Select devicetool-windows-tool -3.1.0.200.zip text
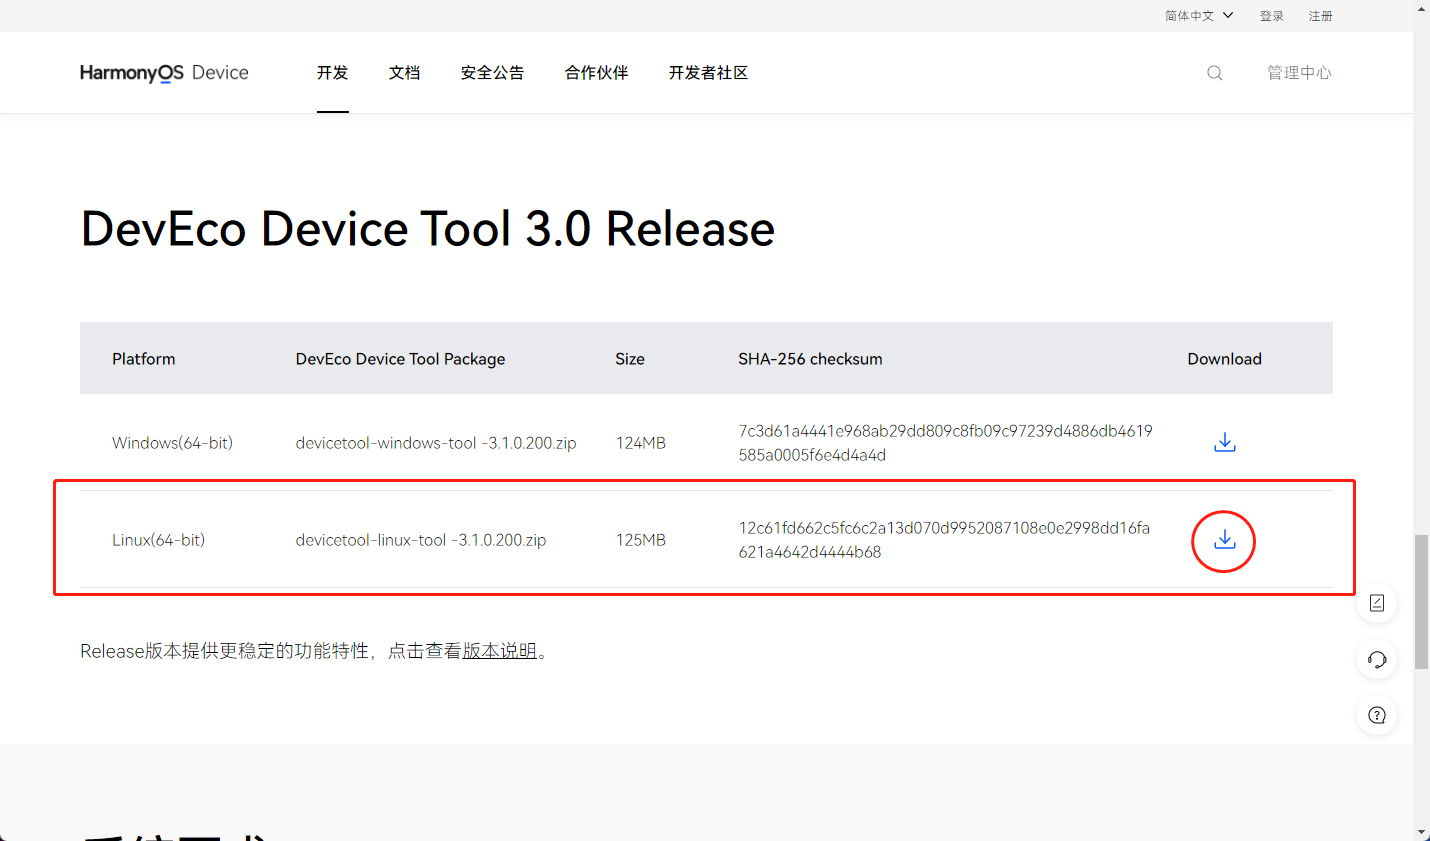Viewport: 1430px width, 841px height. (x=436, y=443)
